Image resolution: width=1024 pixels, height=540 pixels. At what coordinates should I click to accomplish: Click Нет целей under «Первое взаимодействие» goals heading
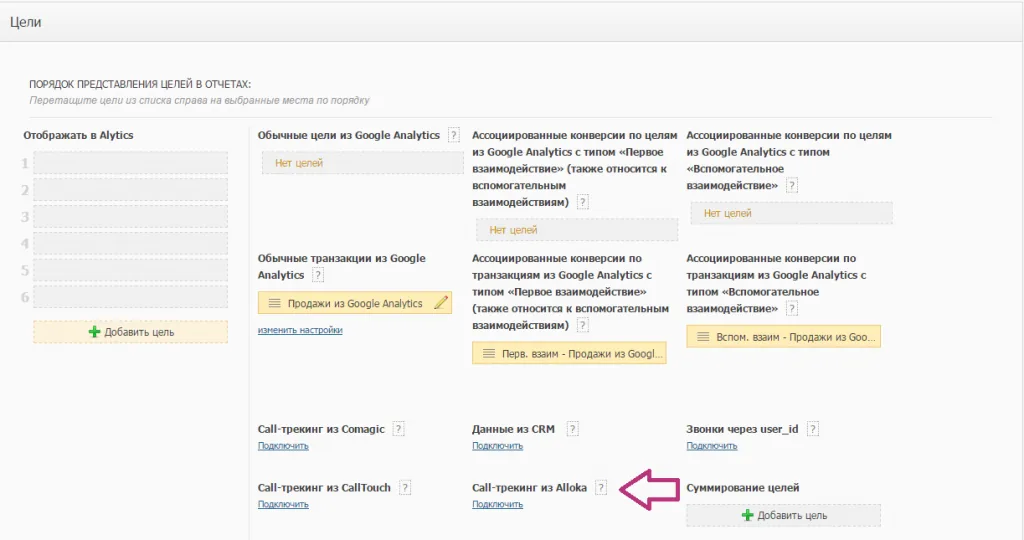pyautogui.click(x=577, y=230)
